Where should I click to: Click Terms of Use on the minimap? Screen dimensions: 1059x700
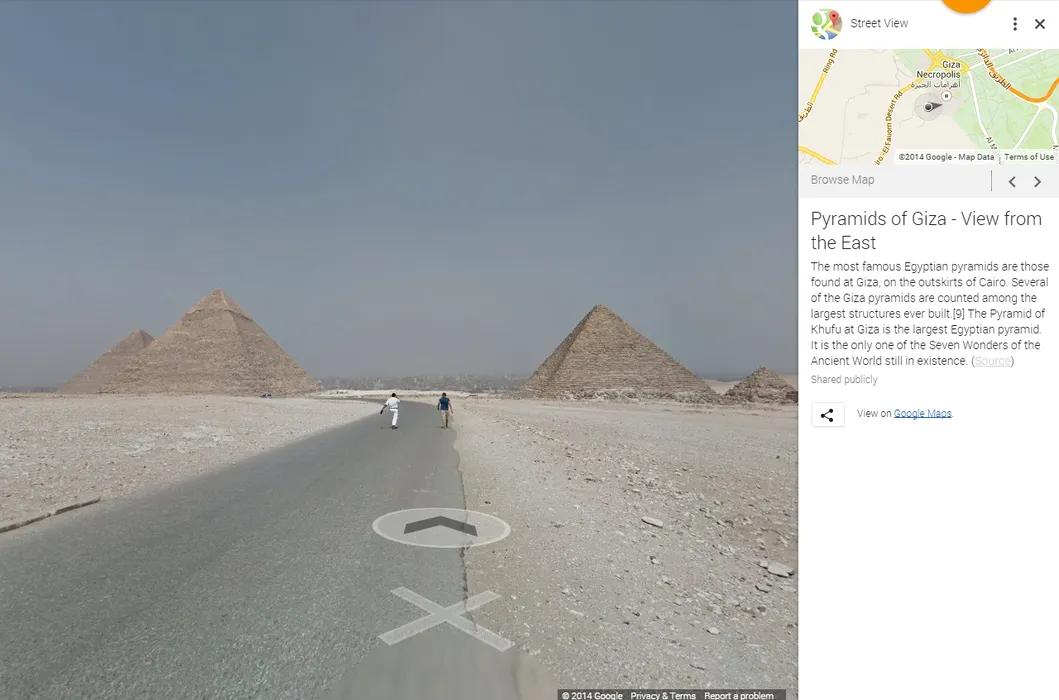click(1028, 157)
